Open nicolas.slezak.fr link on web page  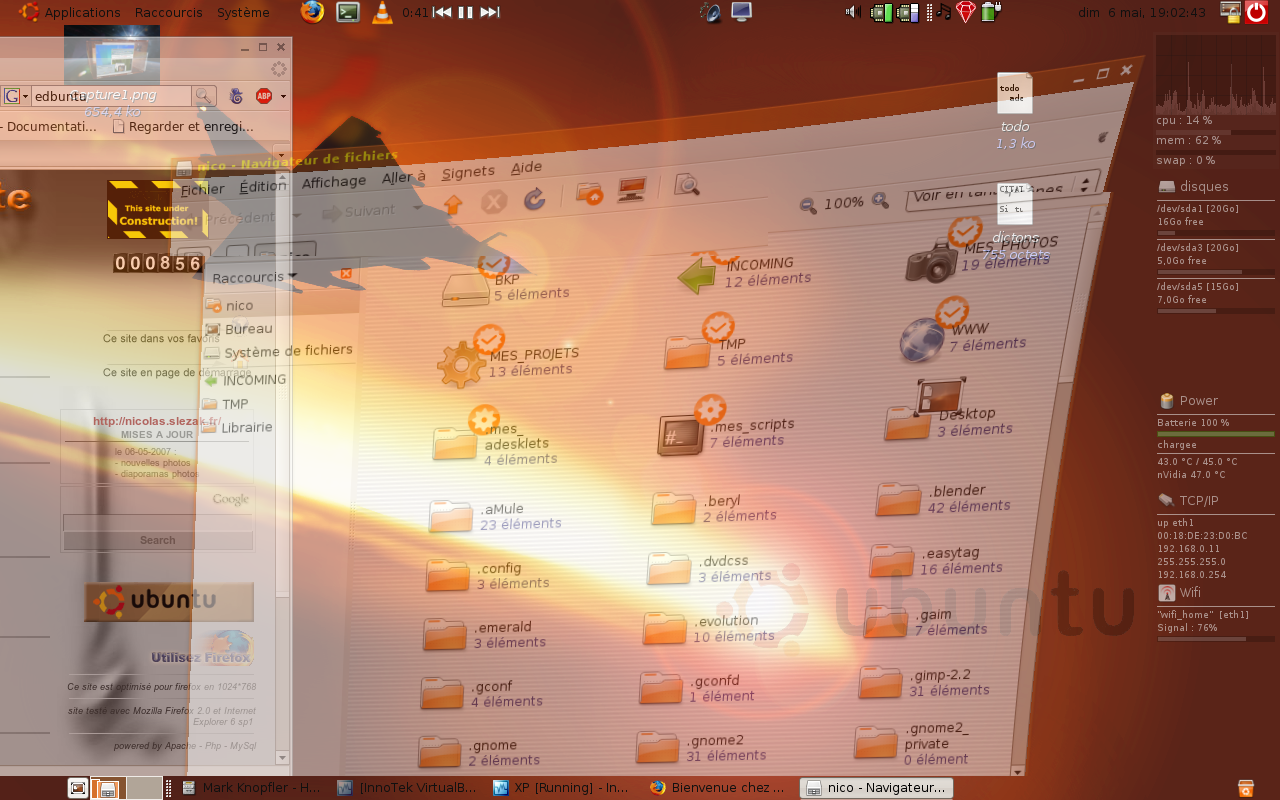tap(156, 422)
